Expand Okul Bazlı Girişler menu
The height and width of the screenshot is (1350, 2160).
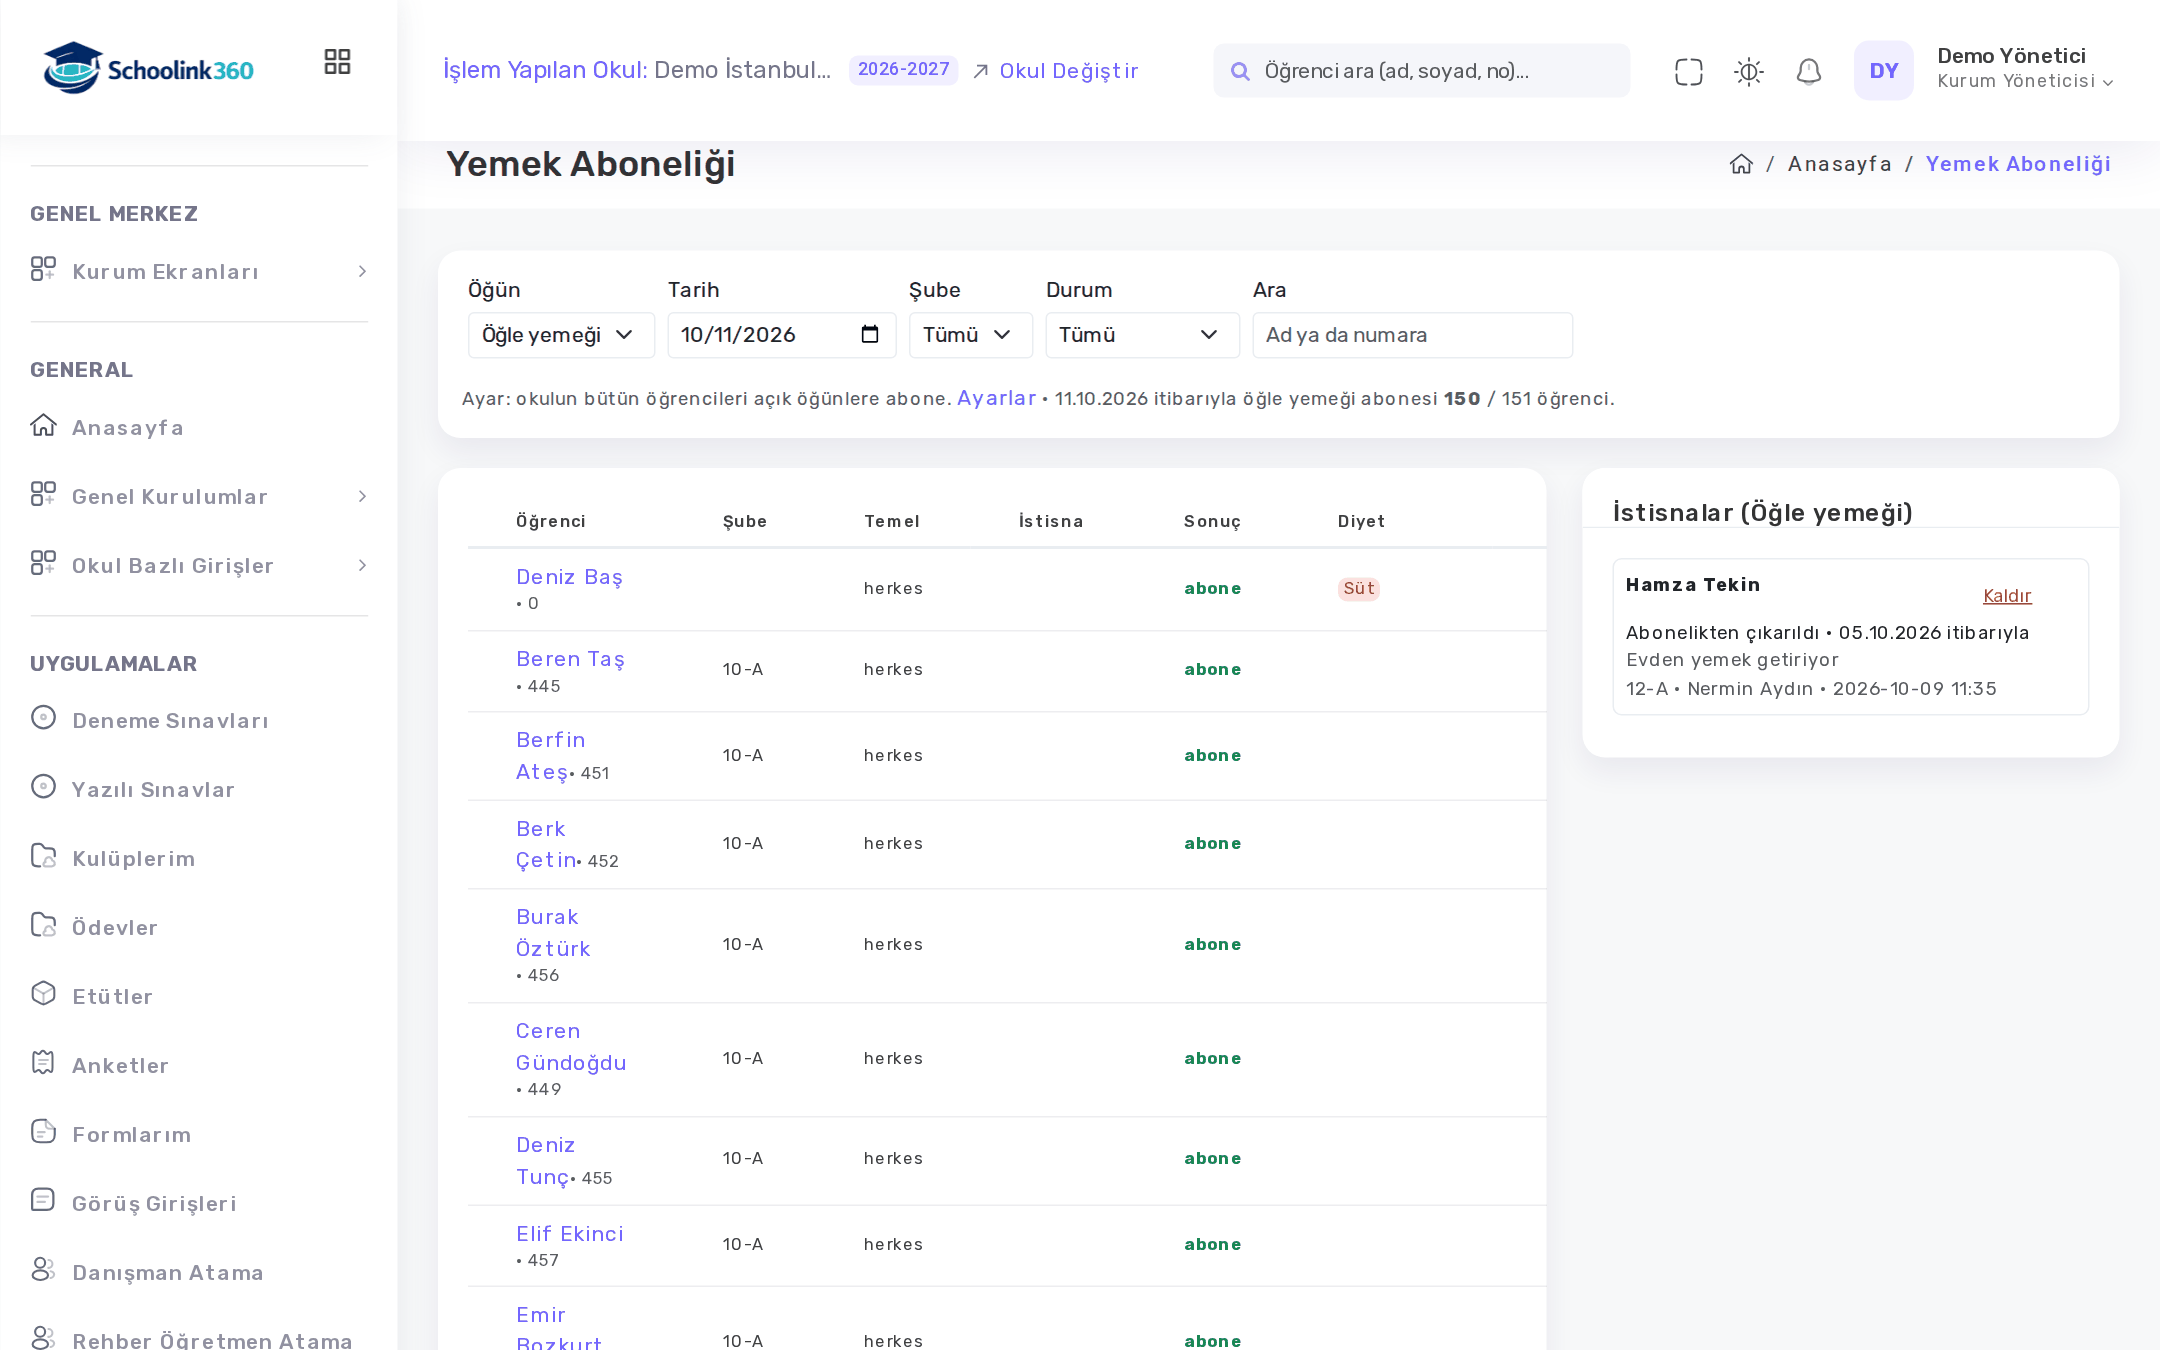(x=199, y=566)
